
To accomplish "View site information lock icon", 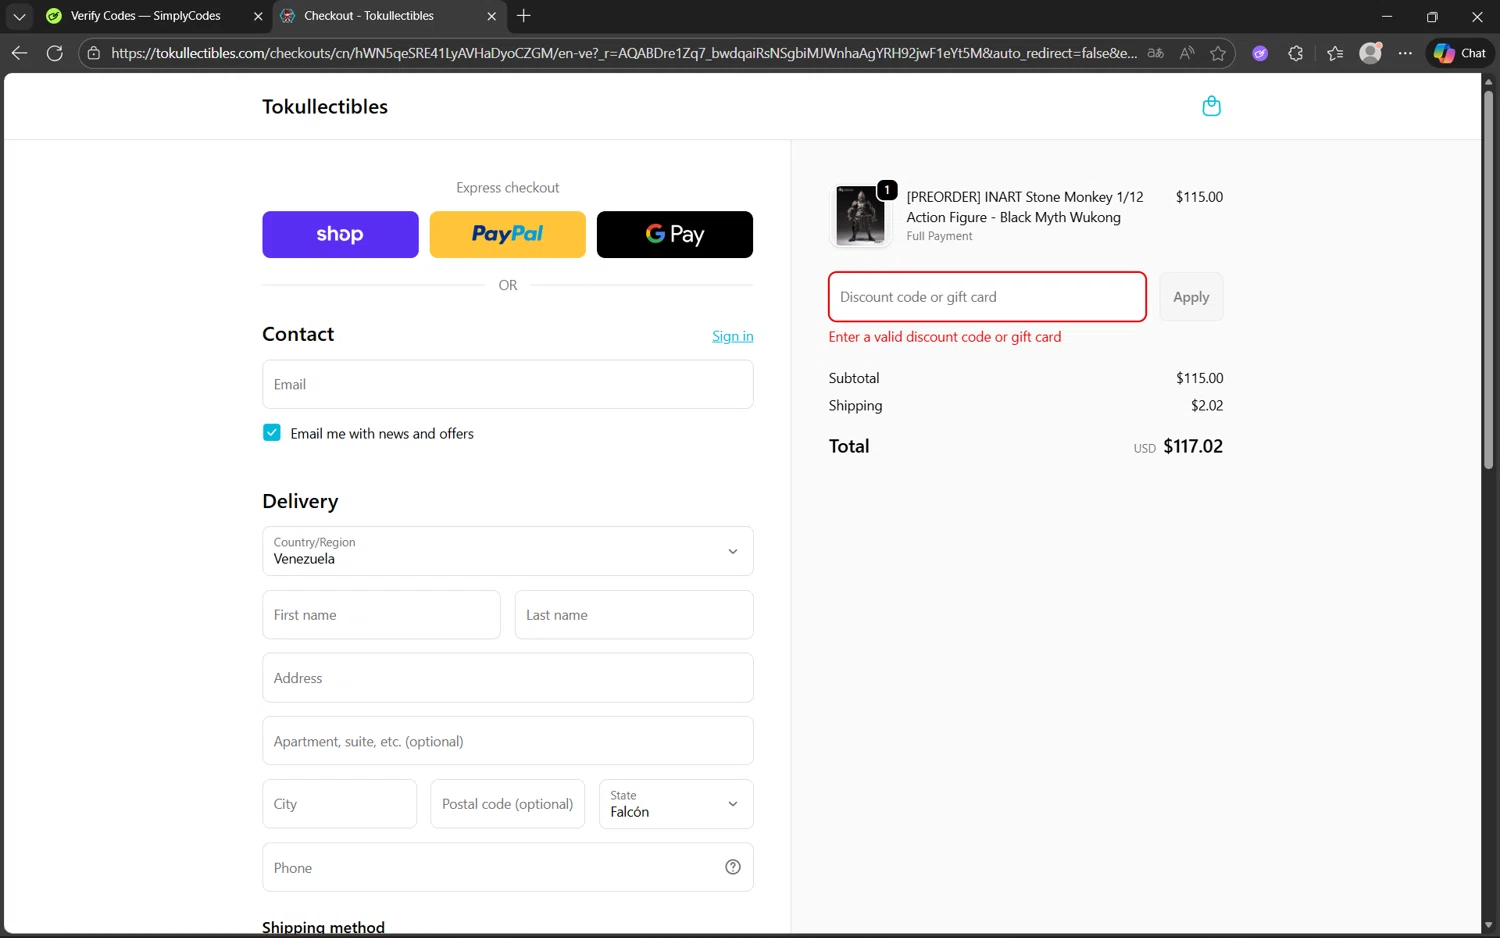I will tap(93, 53).
